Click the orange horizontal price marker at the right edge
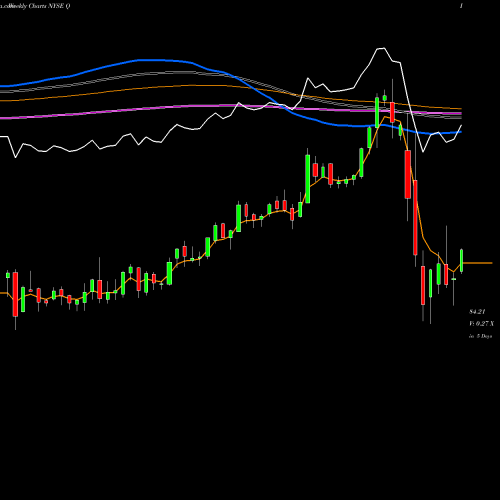Image resolution: width=500 pixels, height=500 pixels. pyautogui.click(x=477, y=263)
